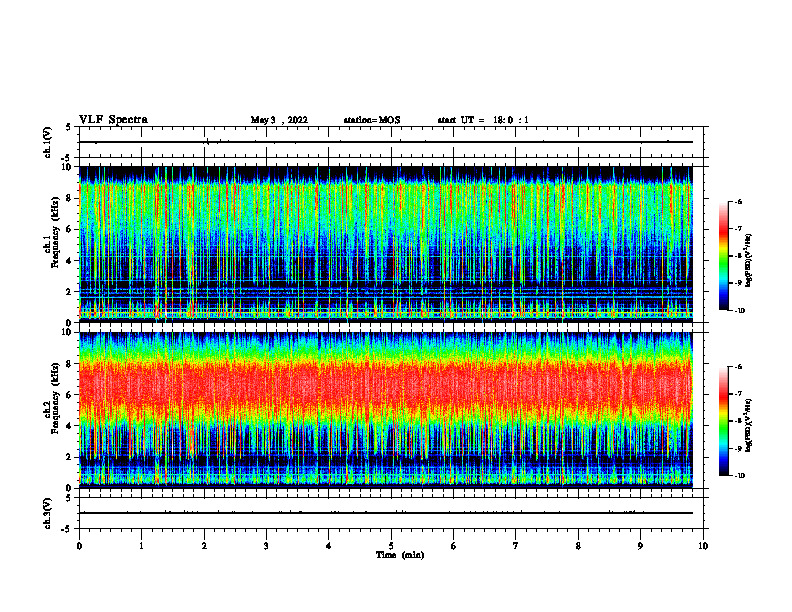Click time axis tick label "9"
This screenshot has width=792, height=612.
(640, 546)
